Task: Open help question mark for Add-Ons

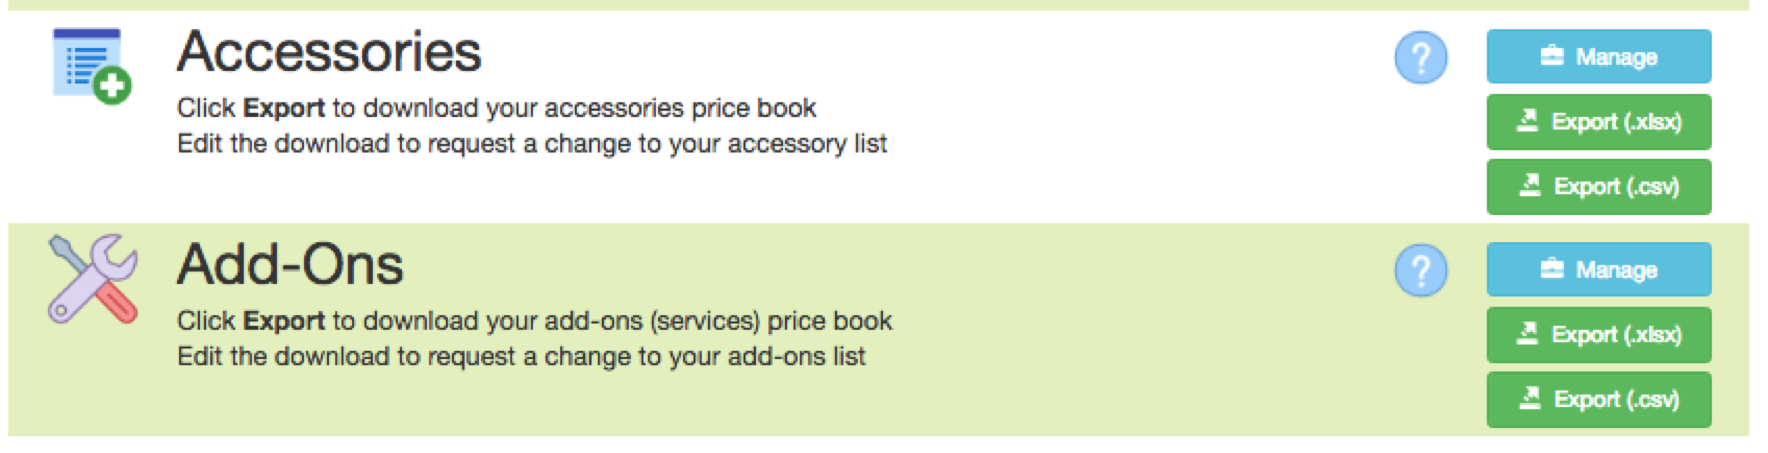Action: [1420, 270]
